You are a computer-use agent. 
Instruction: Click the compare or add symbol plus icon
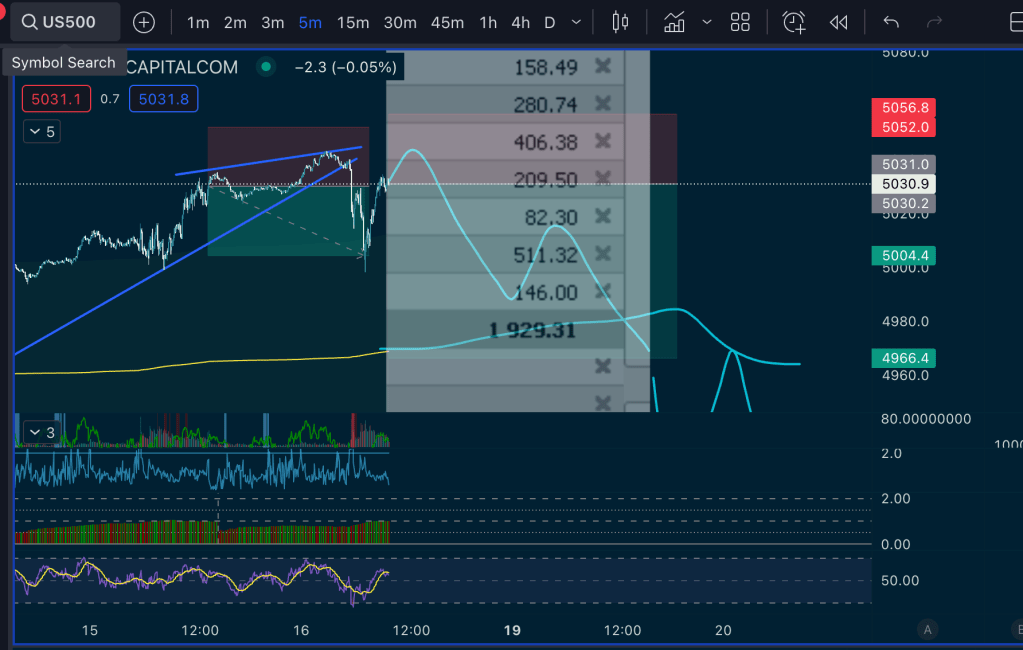pos(144,22)
